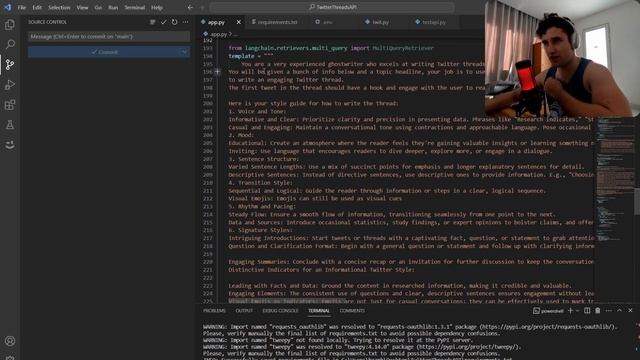Click the 'template' variable on line 194
Screen dimensions: 640x360
click(241, 56)
